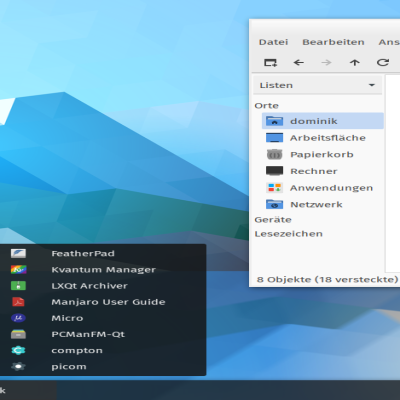400x400 pixels.
Task: Open the Papierkorb trash entry
Action: 323,154
